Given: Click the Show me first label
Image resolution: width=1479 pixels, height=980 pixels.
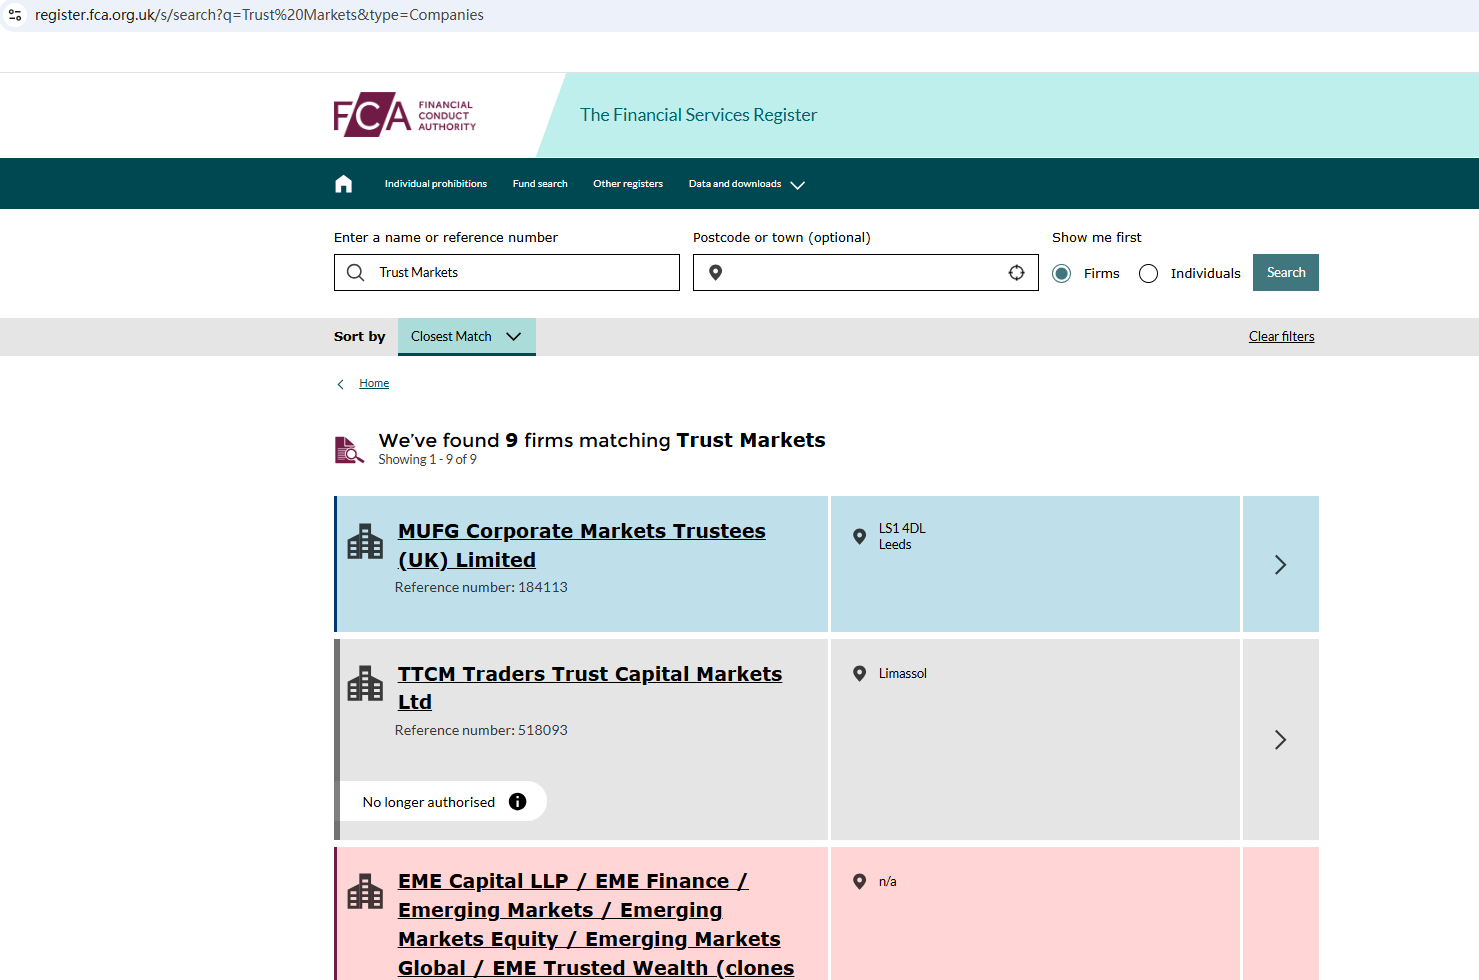Looking at the screenshot, I should pos(1097,237).
